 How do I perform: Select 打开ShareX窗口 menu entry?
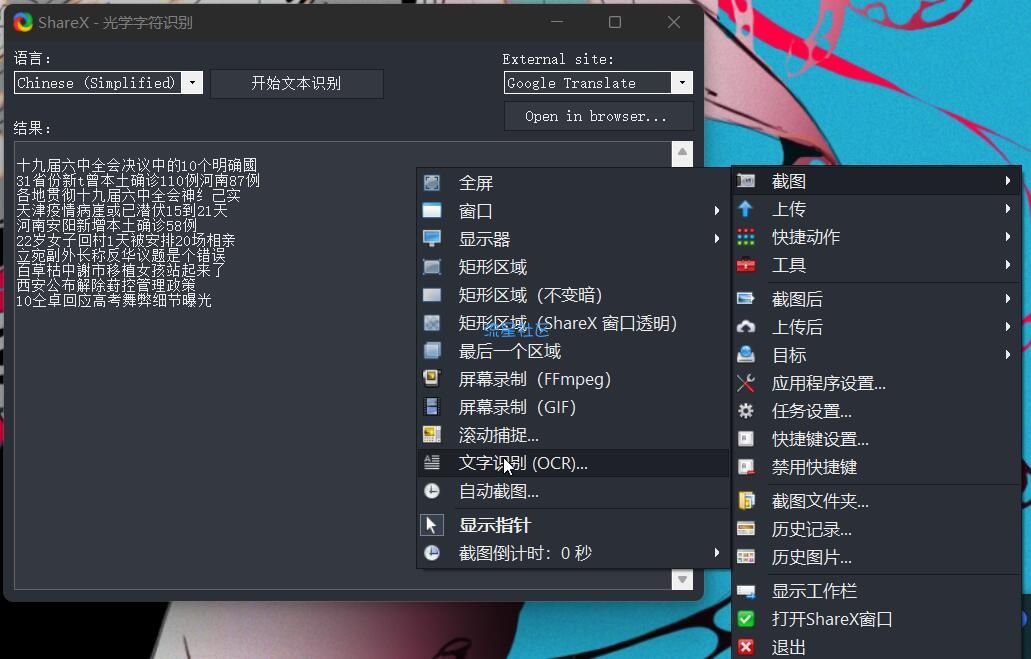tap(876, 619)
